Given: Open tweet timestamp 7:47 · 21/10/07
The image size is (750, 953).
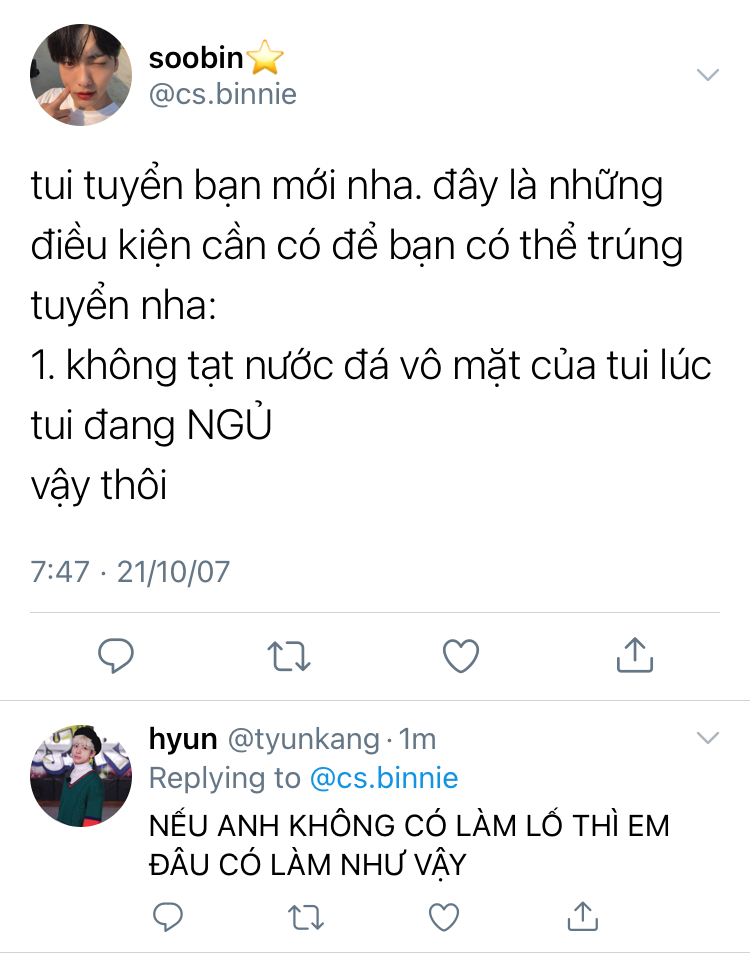Looking at the screenshot, I should 130,572.
